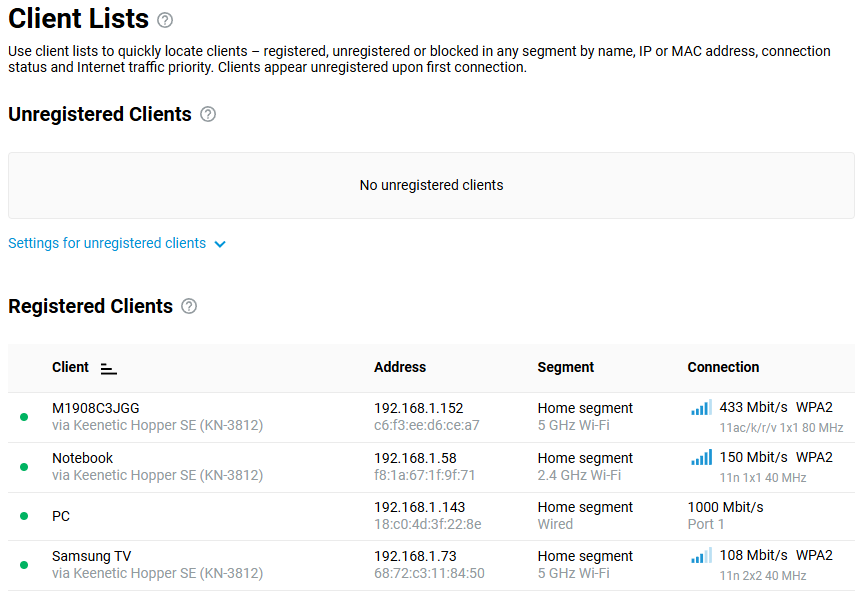The height and width of the screenshot is (596, 861).
Task: Click the Client column header label
Action: 70,367
